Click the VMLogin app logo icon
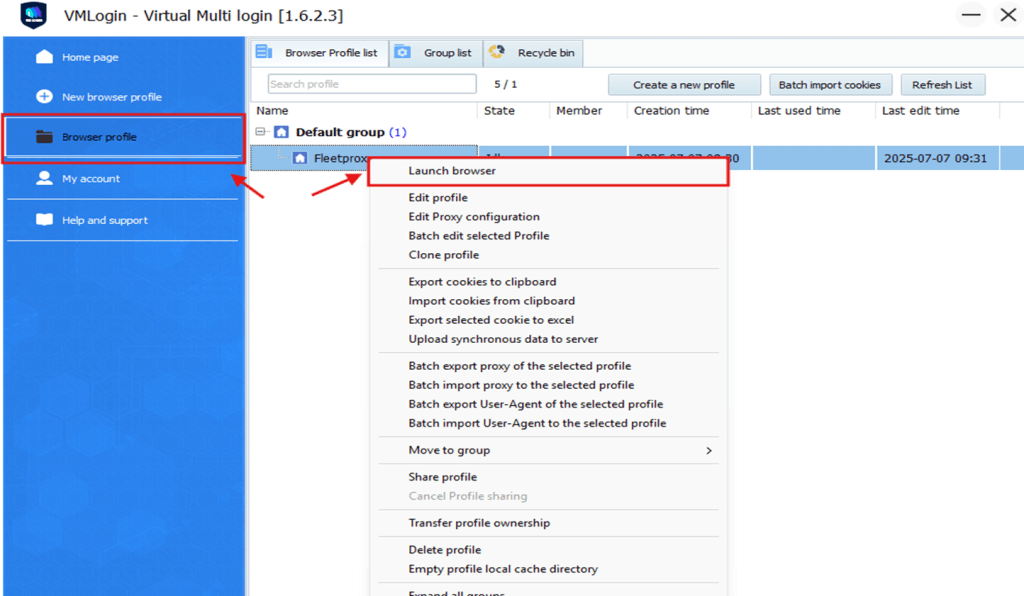The height and width of the screenshot is (596, 1024). [x=33, y=15]
